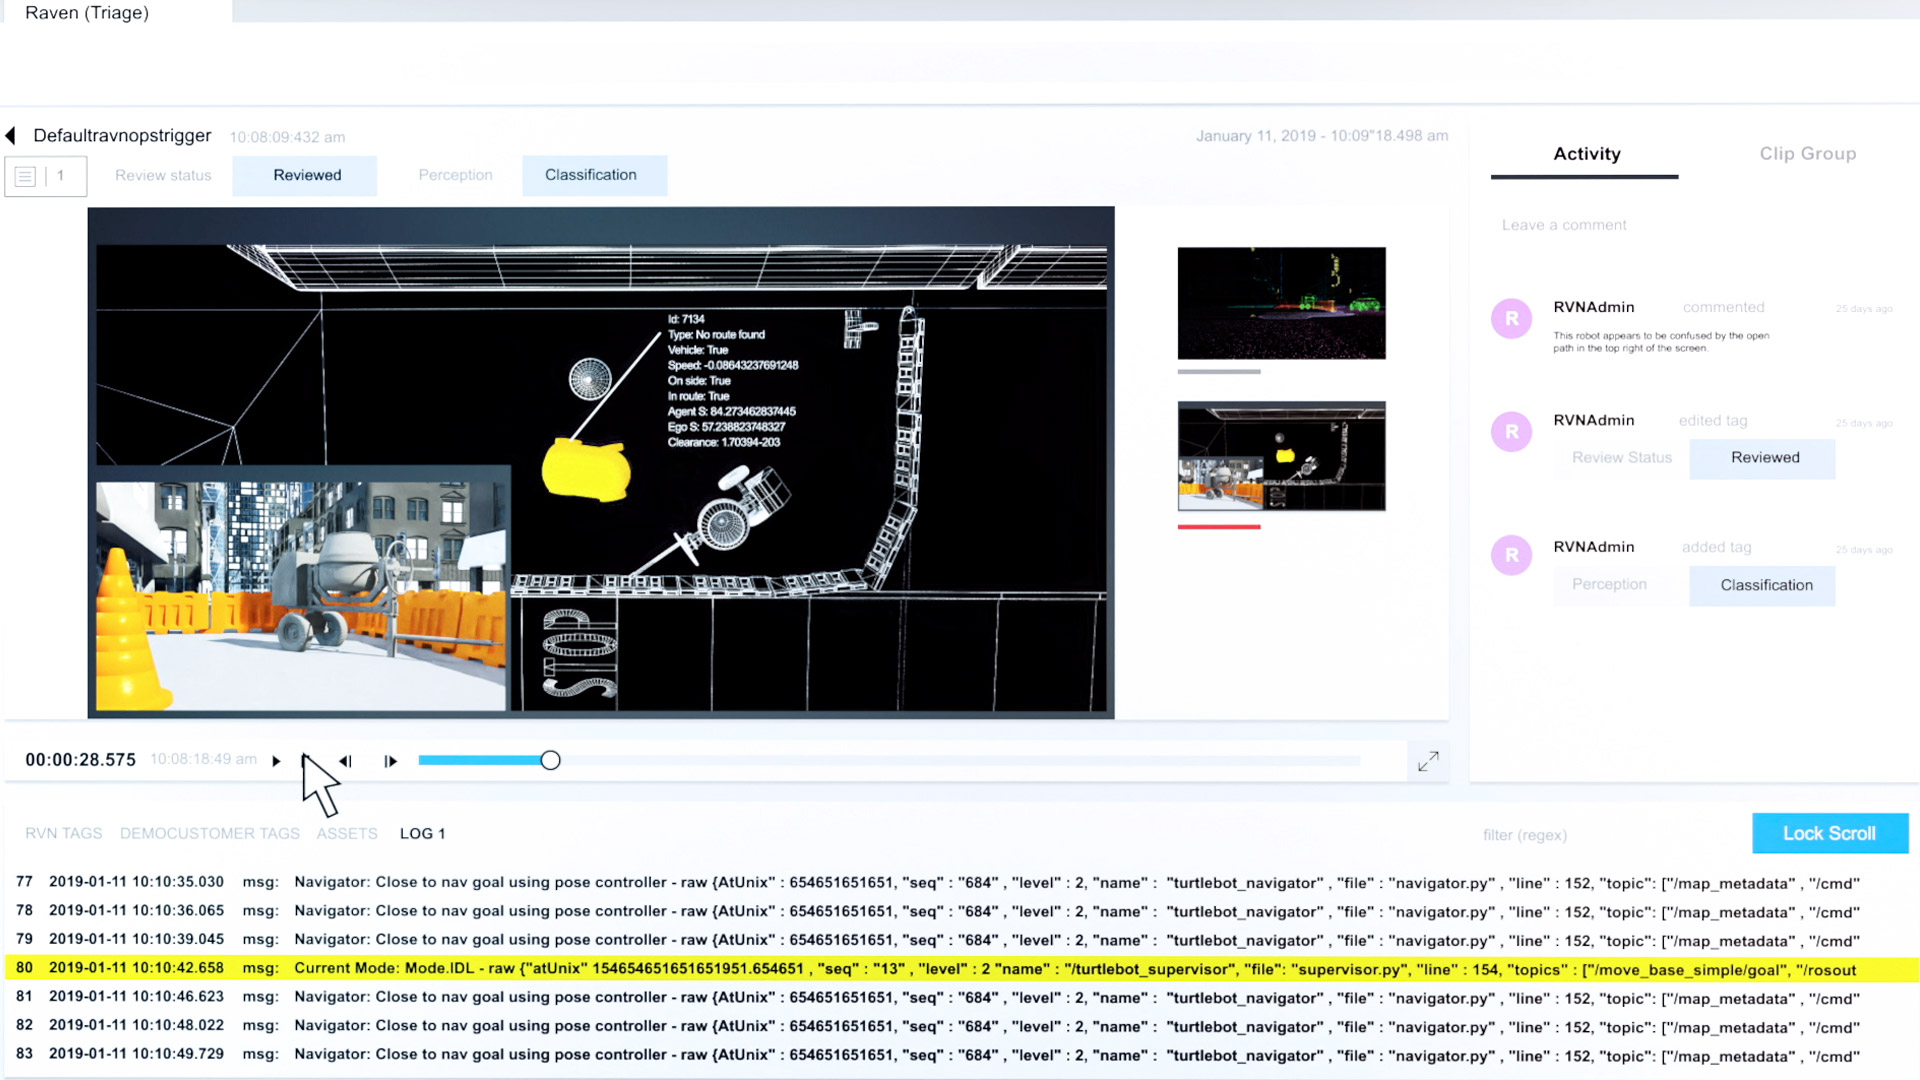Click Reviewed tag in activity feed
1920x1080 pixels.
coord(1763,458)
